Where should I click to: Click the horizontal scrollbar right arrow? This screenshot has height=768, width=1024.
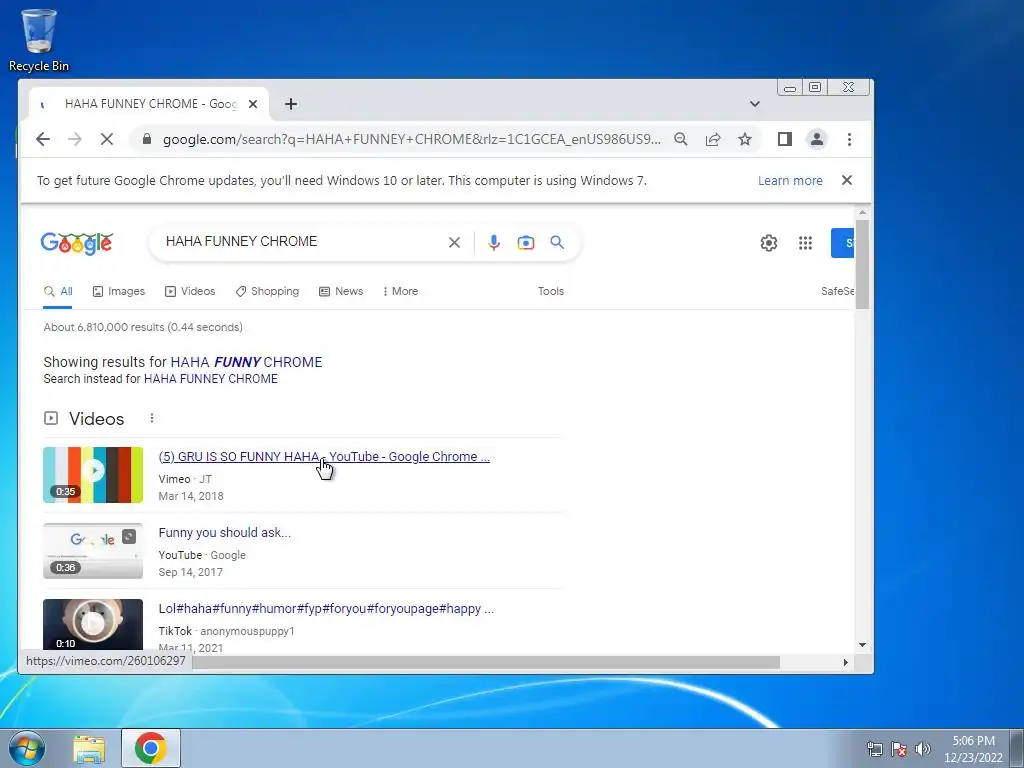tap(846, 662)
